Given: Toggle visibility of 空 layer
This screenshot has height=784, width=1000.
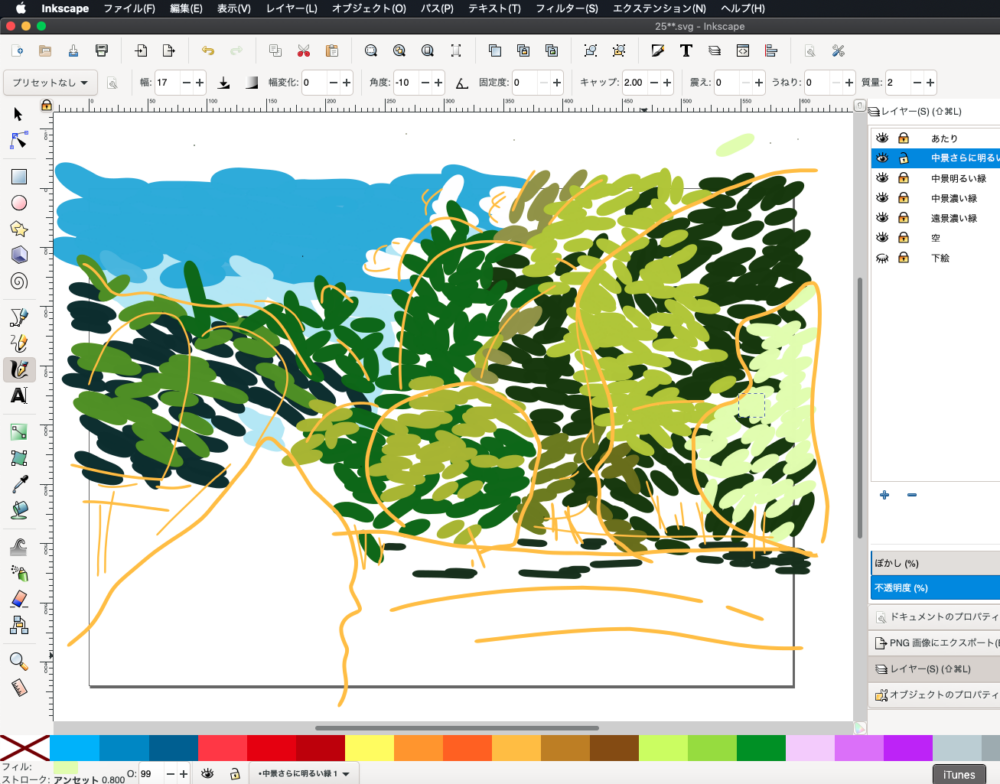Looking at the screenshot, I should click(882, 237).
